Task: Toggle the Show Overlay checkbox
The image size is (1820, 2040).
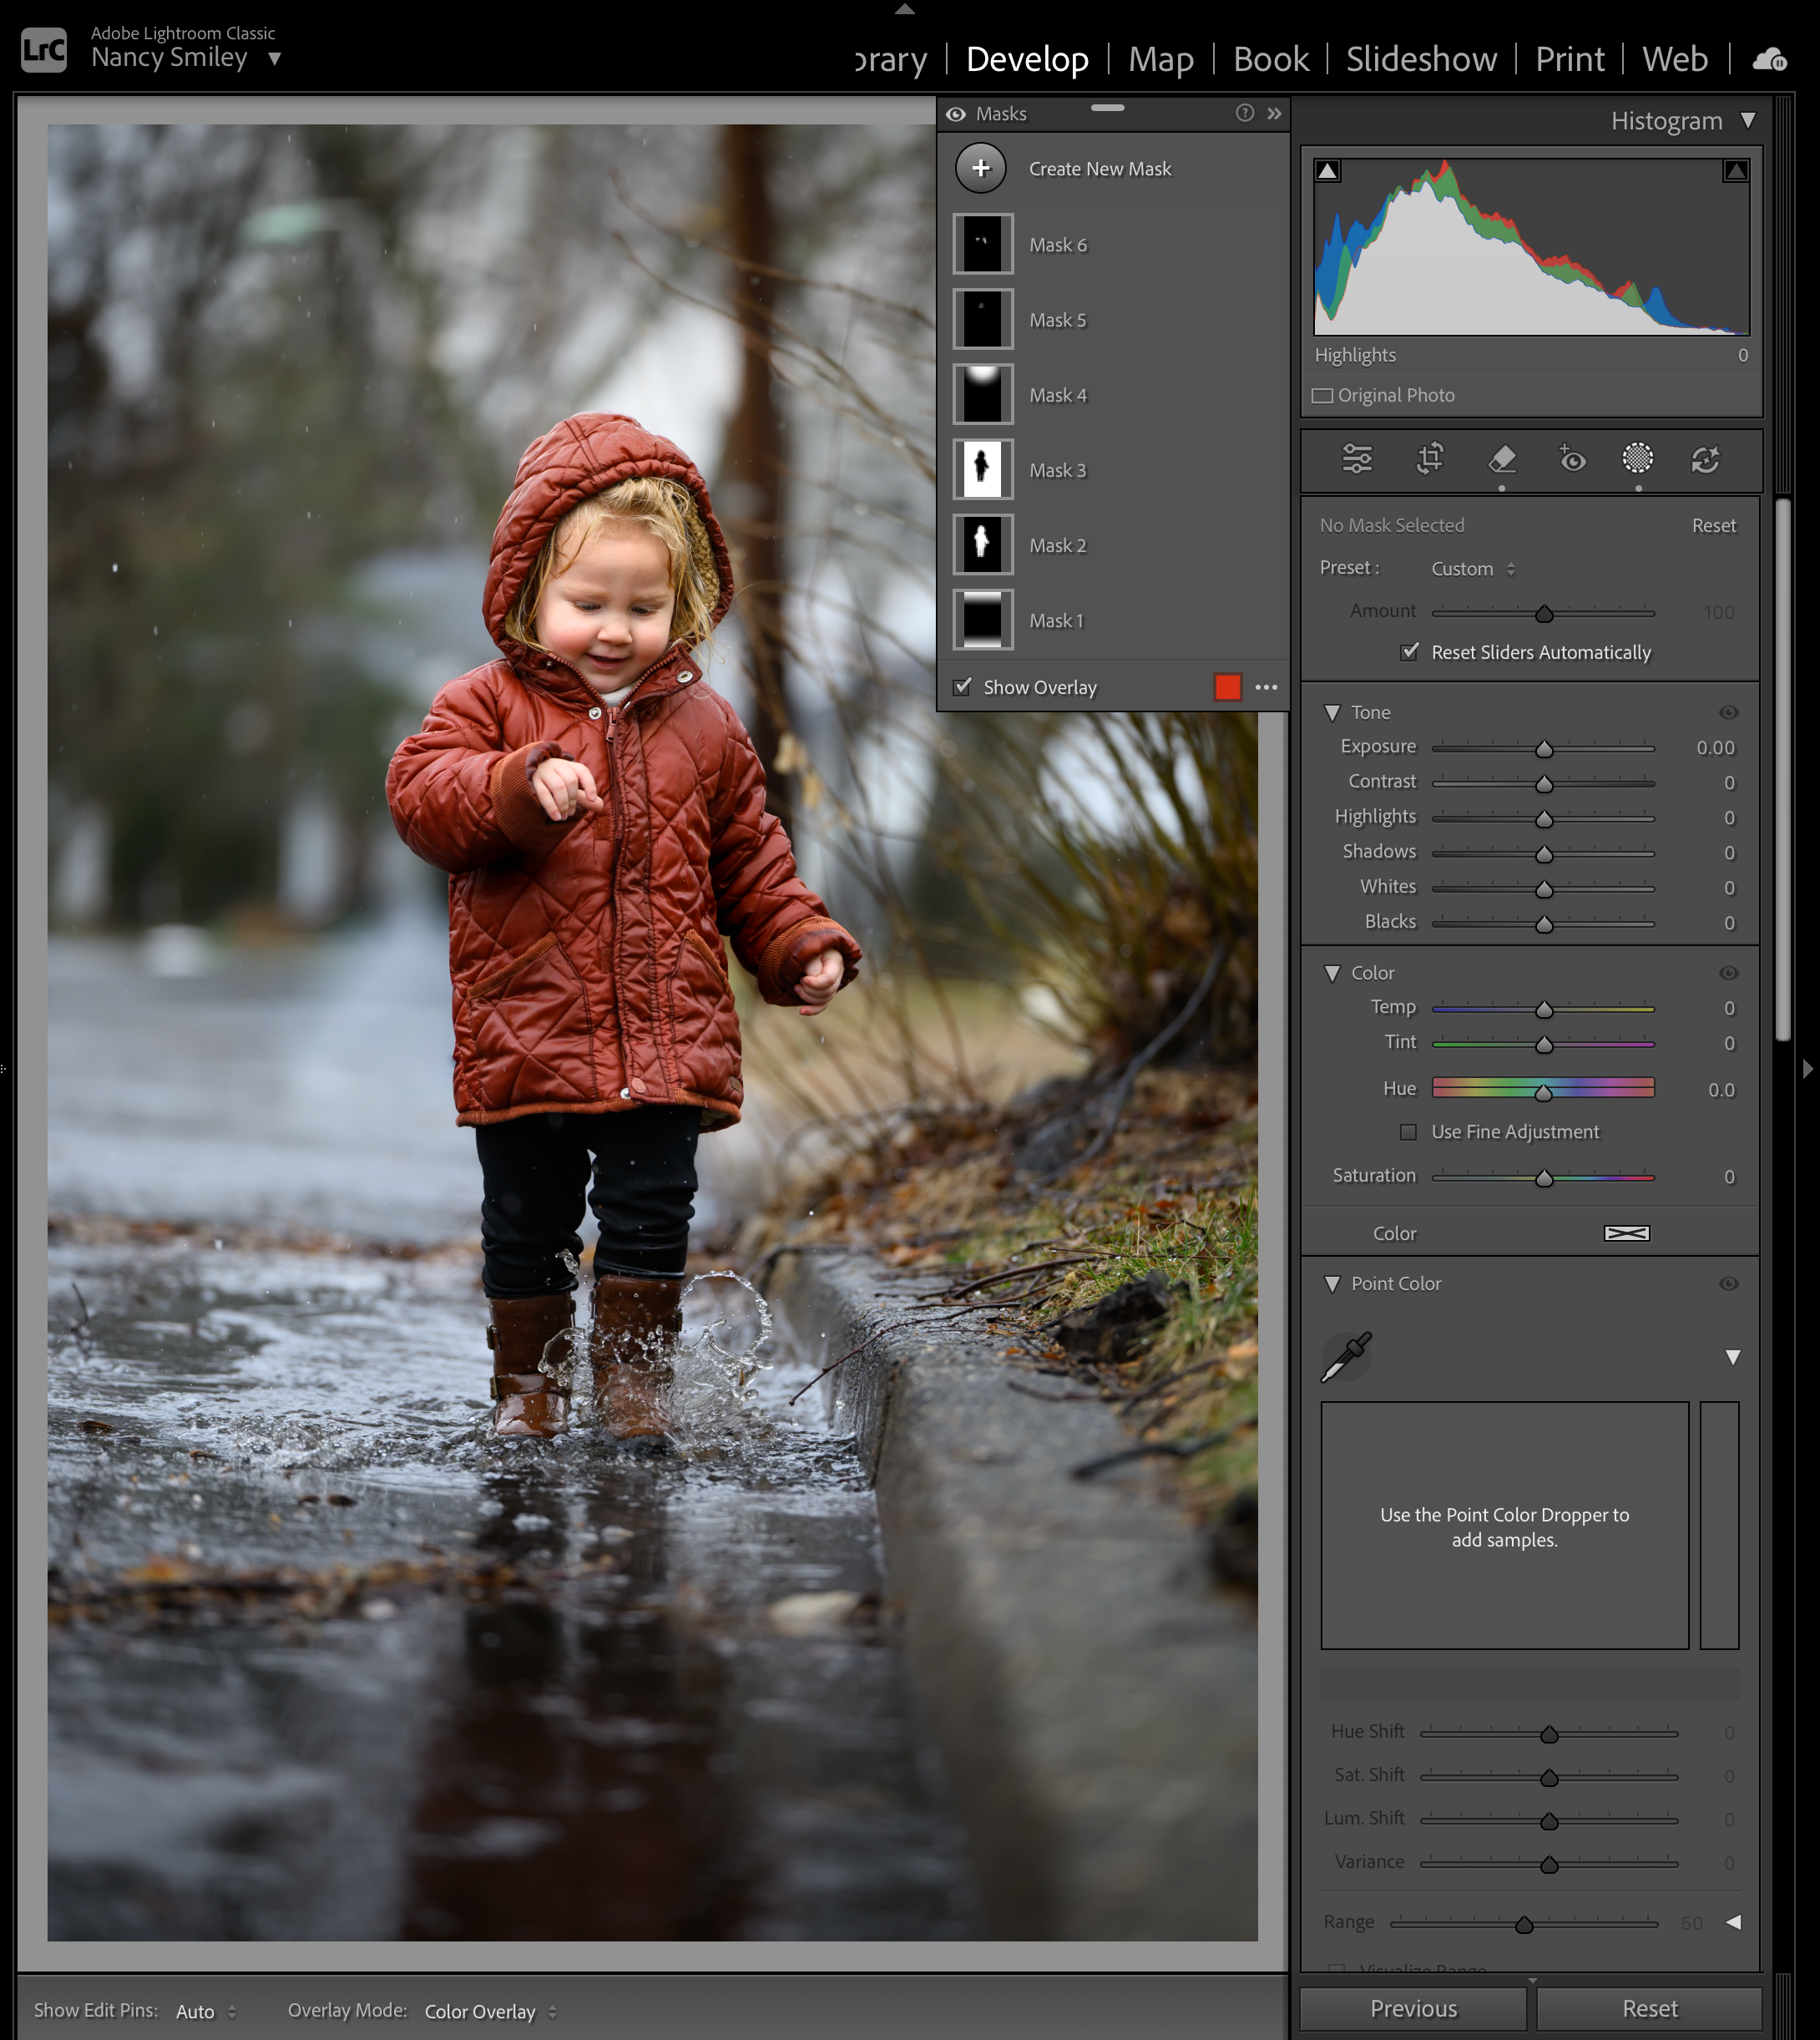Action: tap(962, 686)
